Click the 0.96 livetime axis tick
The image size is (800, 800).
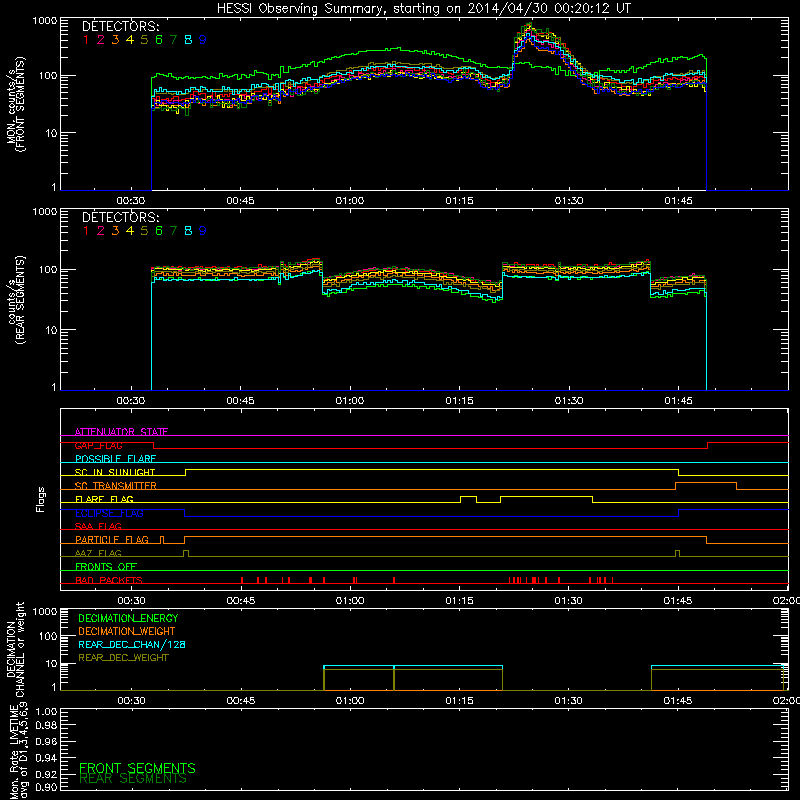click(x=46, y=741)
